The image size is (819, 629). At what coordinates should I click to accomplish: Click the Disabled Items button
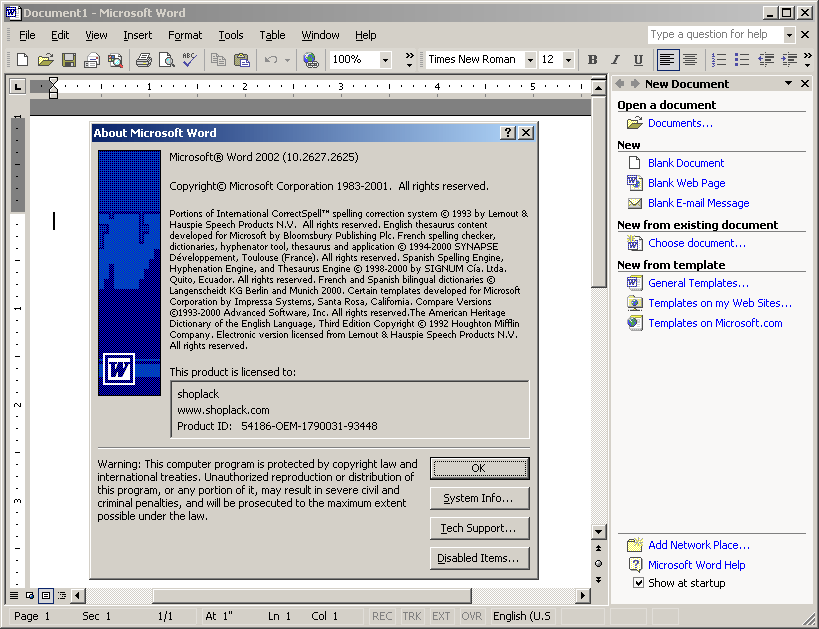pos(479,558)
